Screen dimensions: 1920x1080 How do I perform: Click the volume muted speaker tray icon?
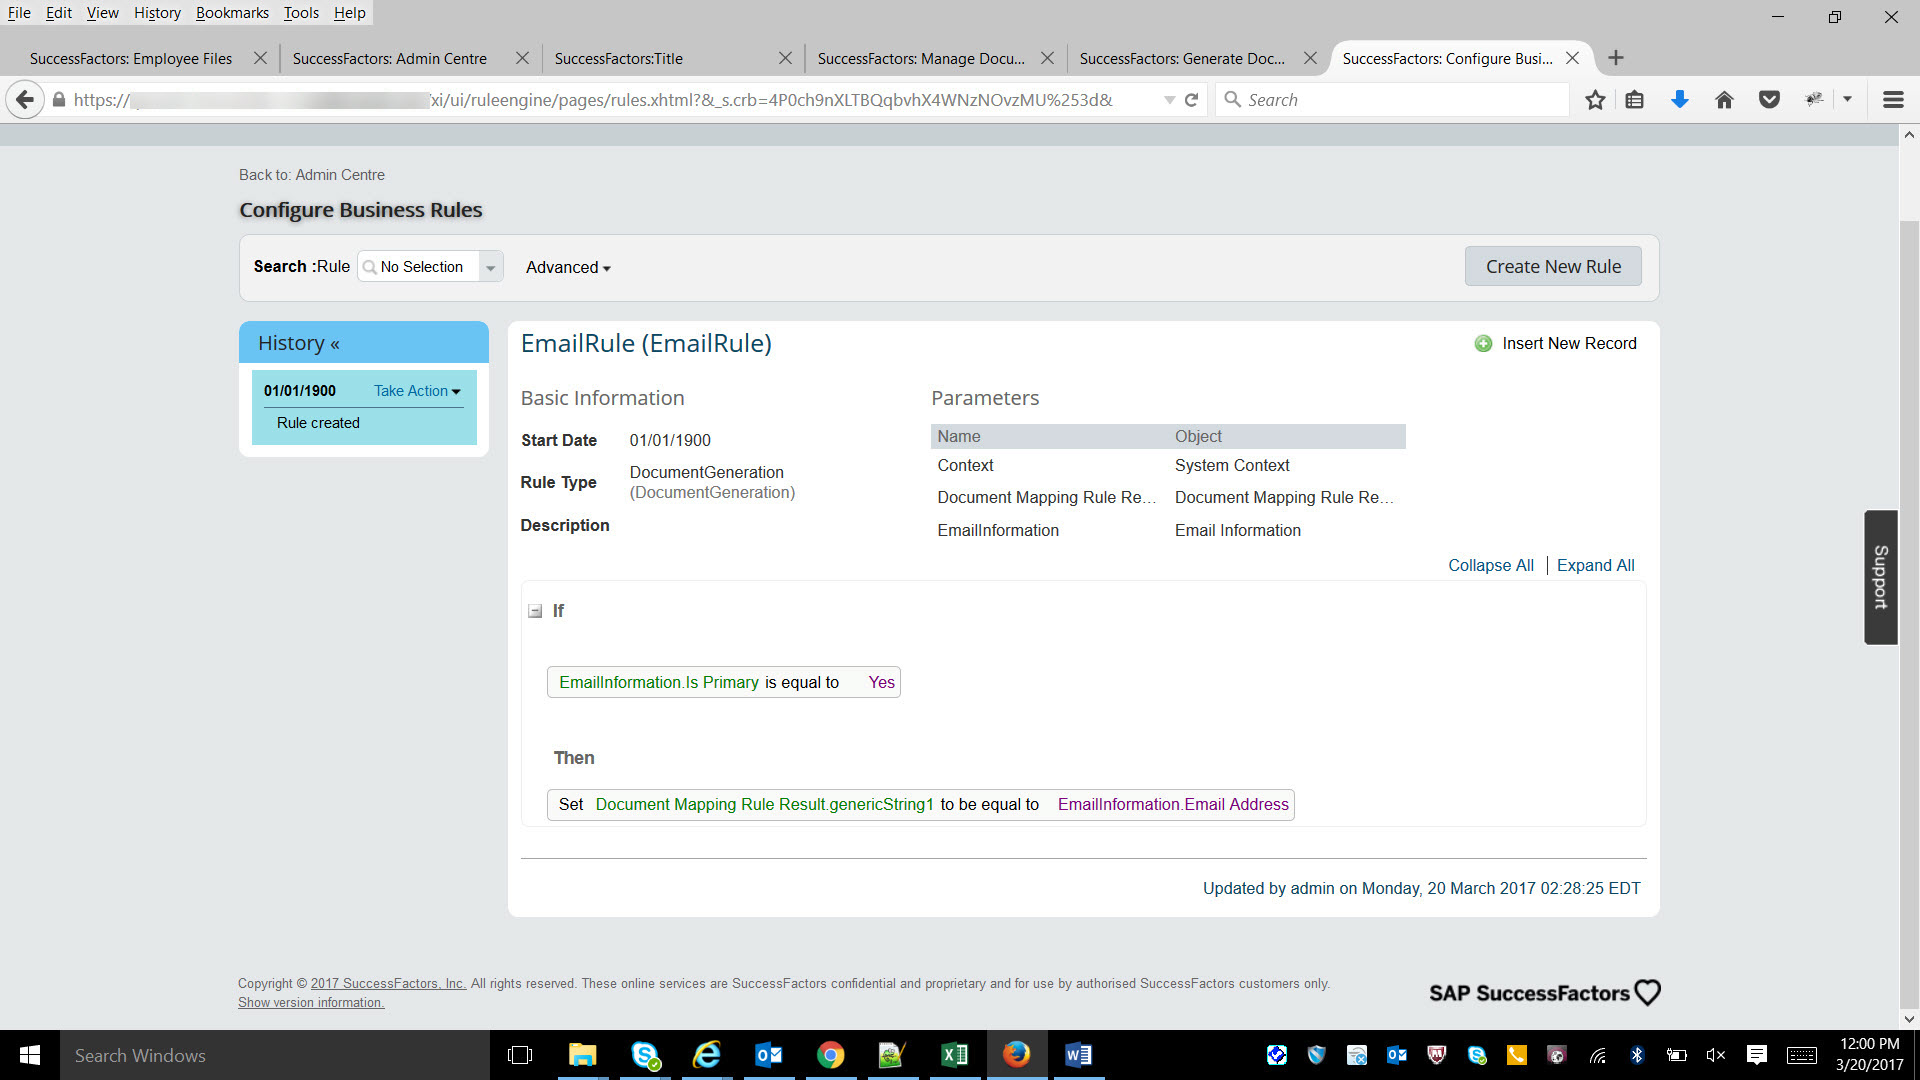tap(1716, 1055)
